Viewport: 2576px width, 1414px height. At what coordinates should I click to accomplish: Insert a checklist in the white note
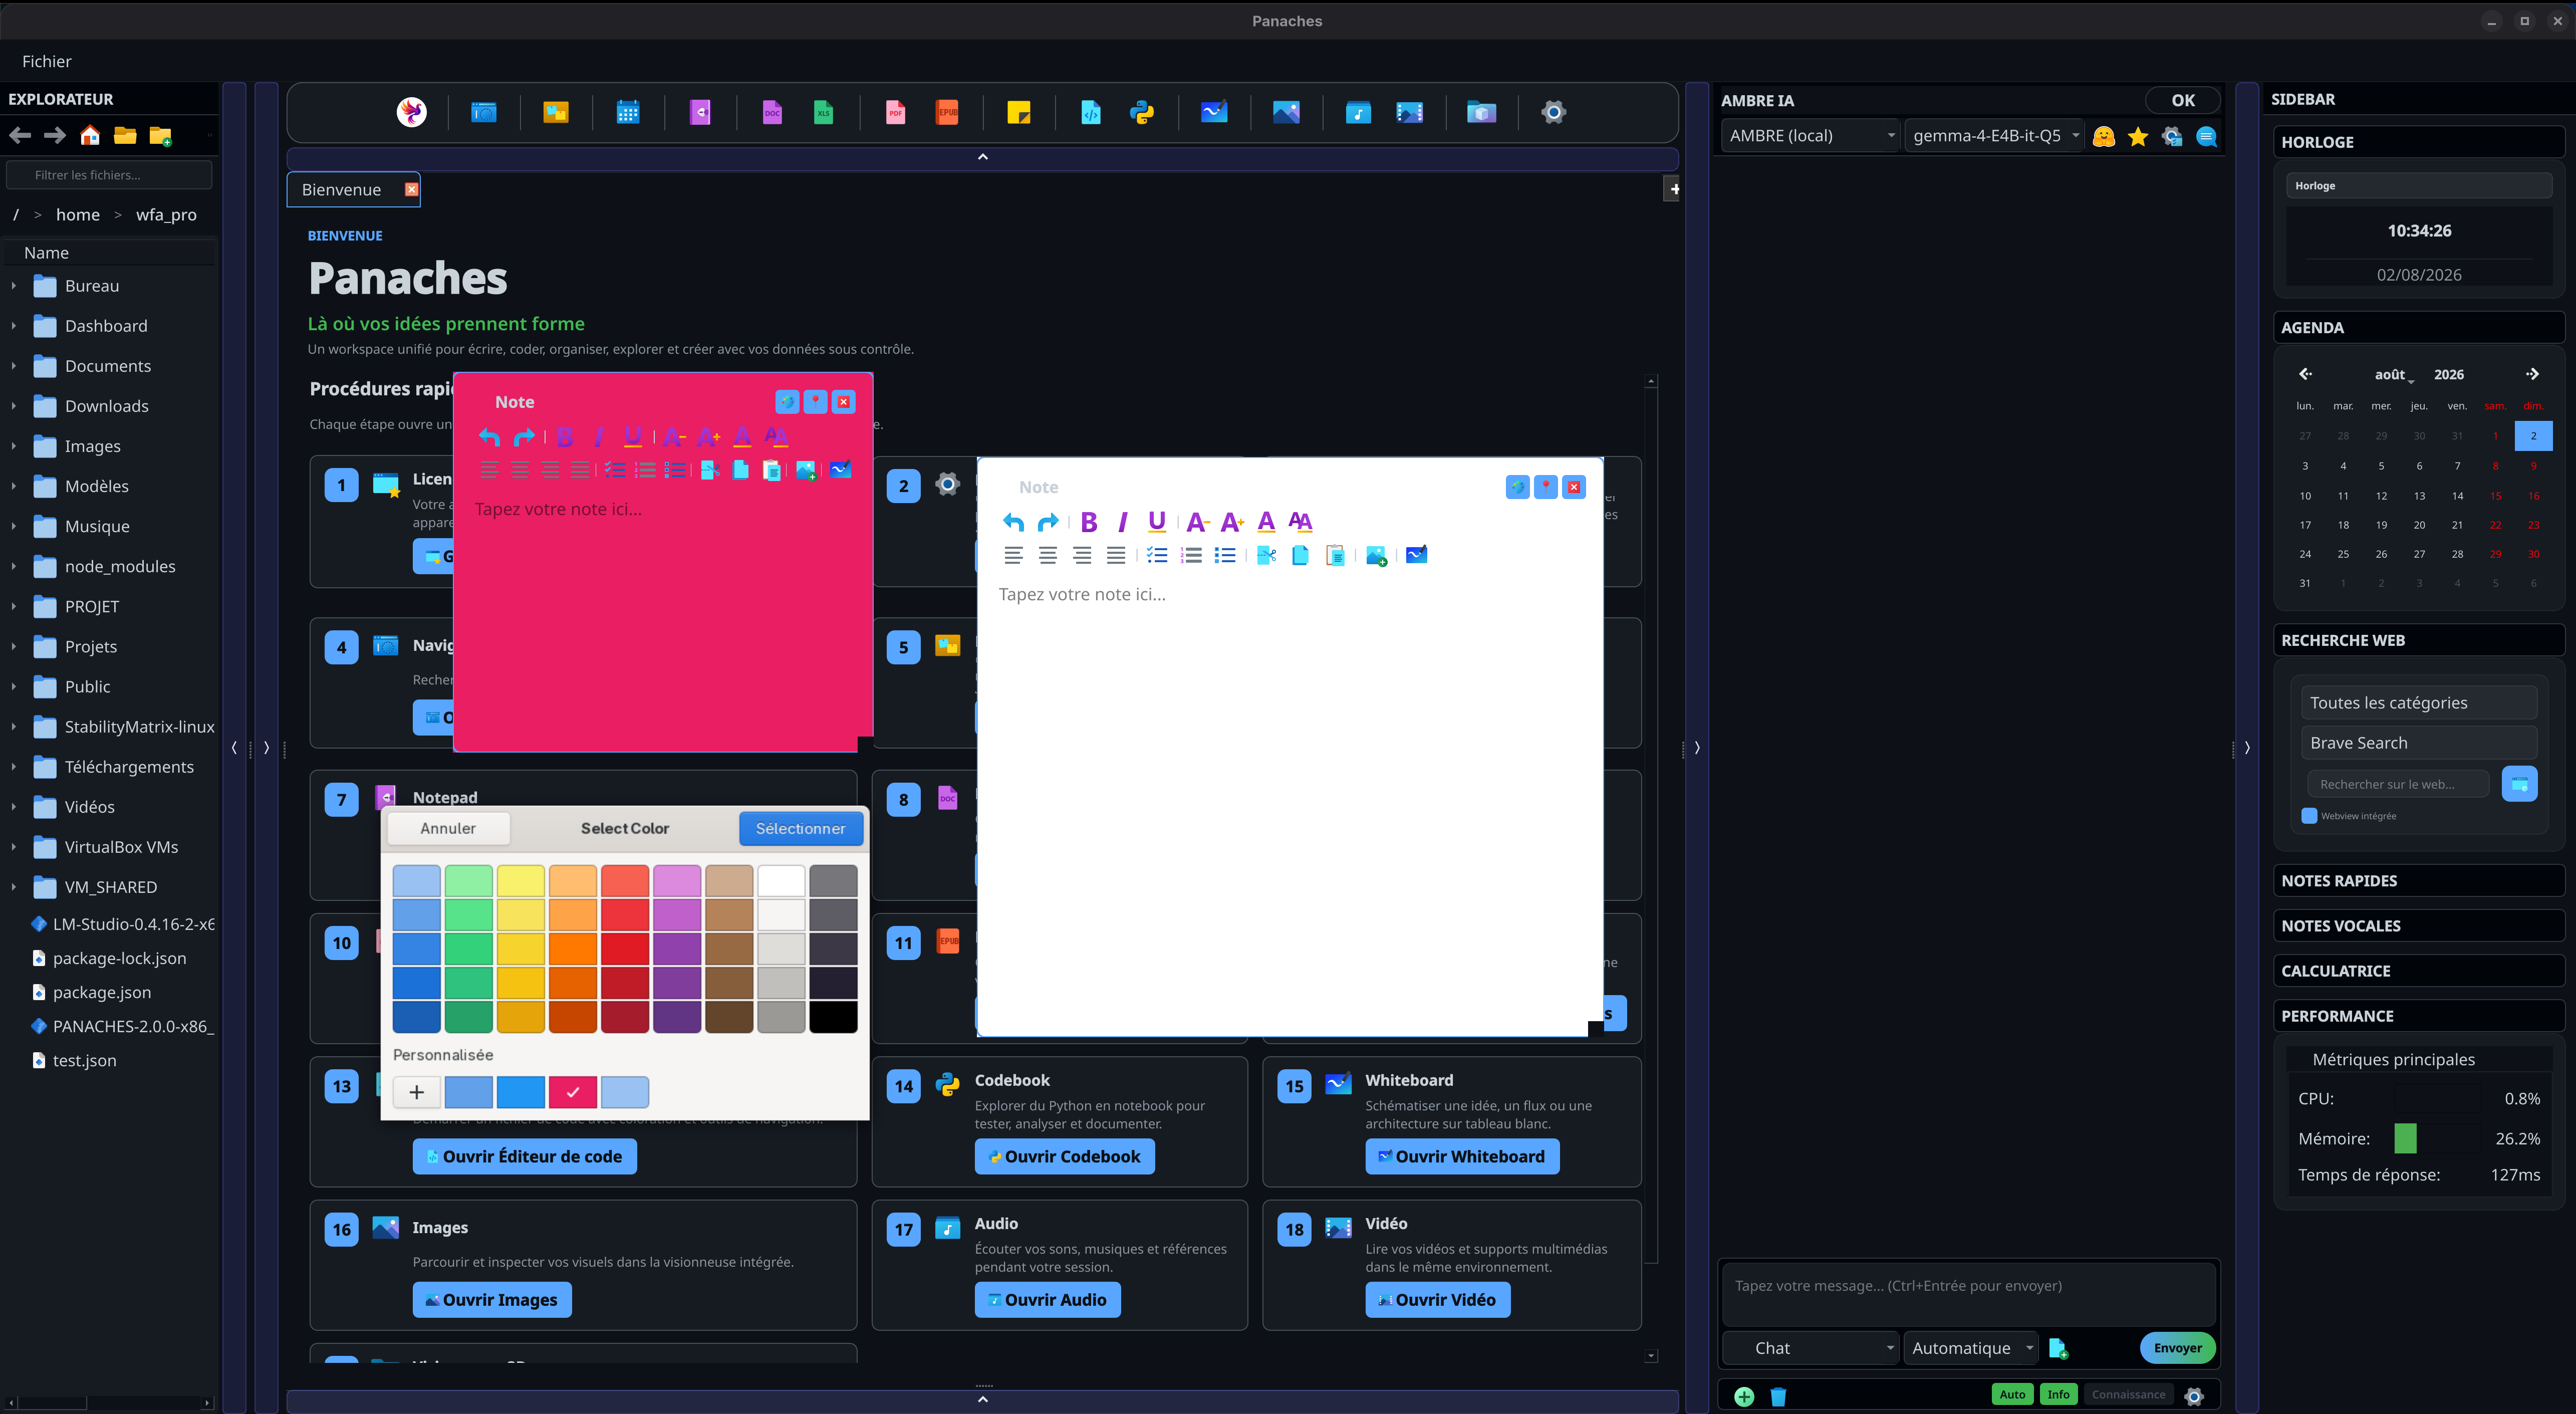tap(1157, 555)
